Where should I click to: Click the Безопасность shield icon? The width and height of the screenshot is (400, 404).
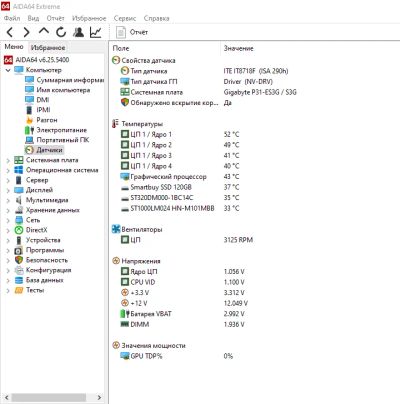19,260
